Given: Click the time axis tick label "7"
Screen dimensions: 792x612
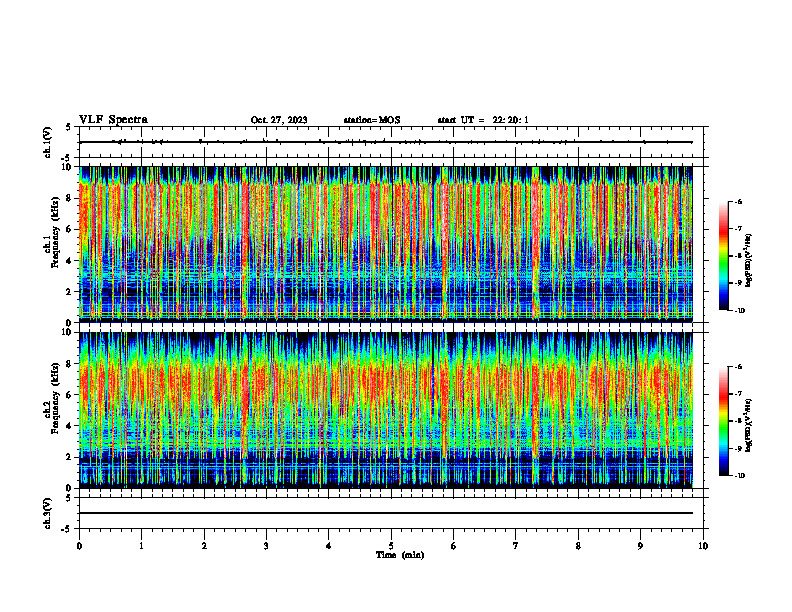Looking at the screenshot, I should click(516, 546).
